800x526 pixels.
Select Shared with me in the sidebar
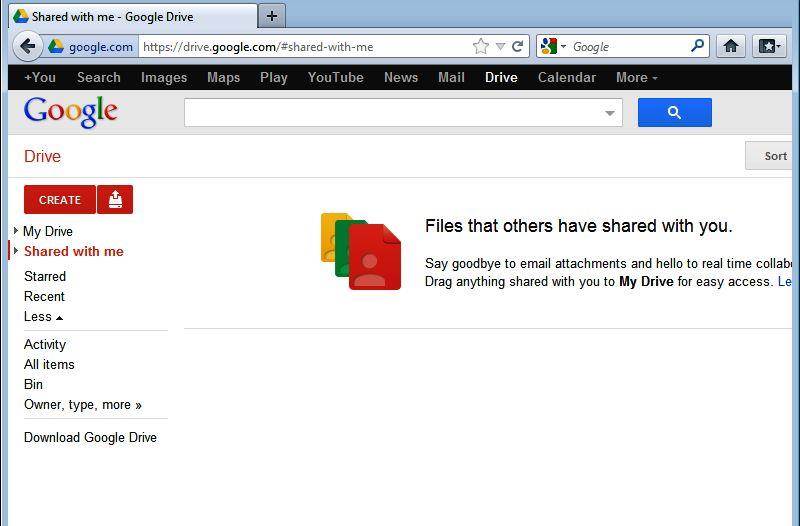point(73,252)
